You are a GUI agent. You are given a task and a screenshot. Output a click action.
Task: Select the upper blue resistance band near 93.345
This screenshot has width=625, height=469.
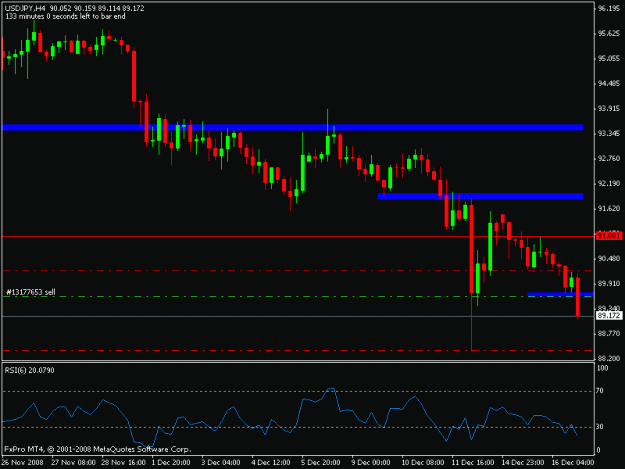click(x=293, y=128)
